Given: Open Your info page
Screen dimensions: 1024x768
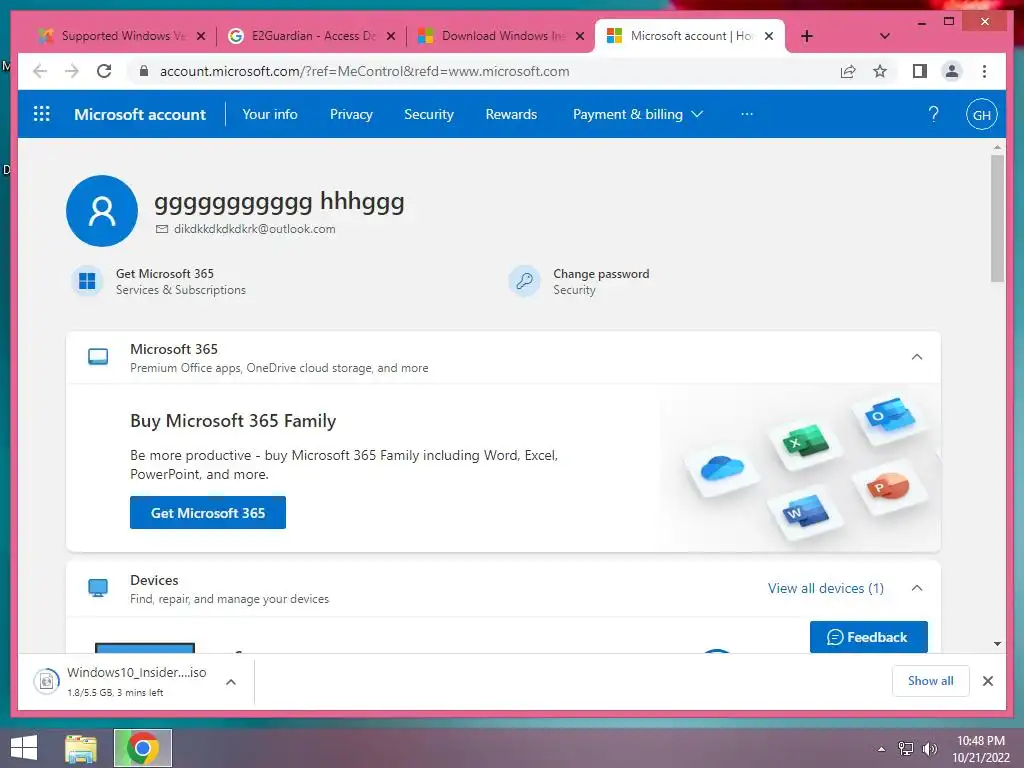Looking at the screenshot, I should (270, 114).
